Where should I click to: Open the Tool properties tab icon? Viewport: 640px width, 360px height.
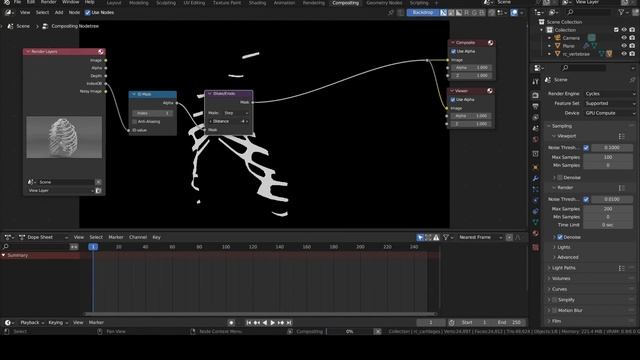pyautogui.click(x=536, y=82)
